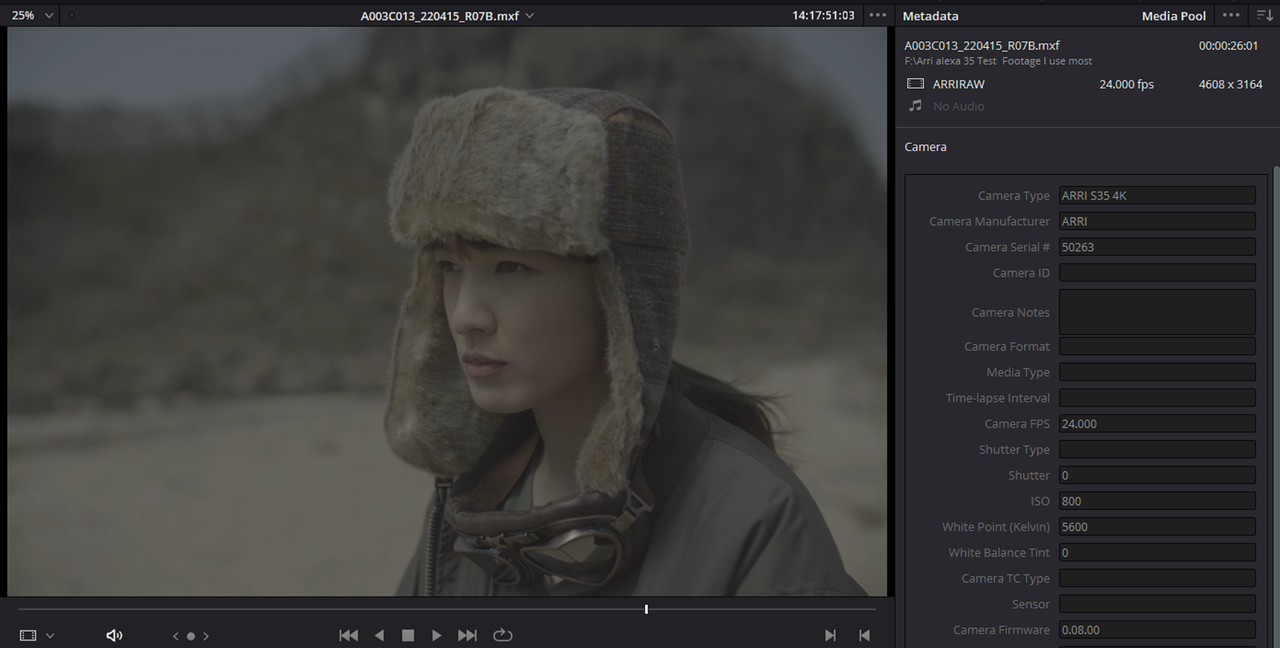1280x648 pixels.
Task: Click the Camera Serial # field
Action: 1157,247
